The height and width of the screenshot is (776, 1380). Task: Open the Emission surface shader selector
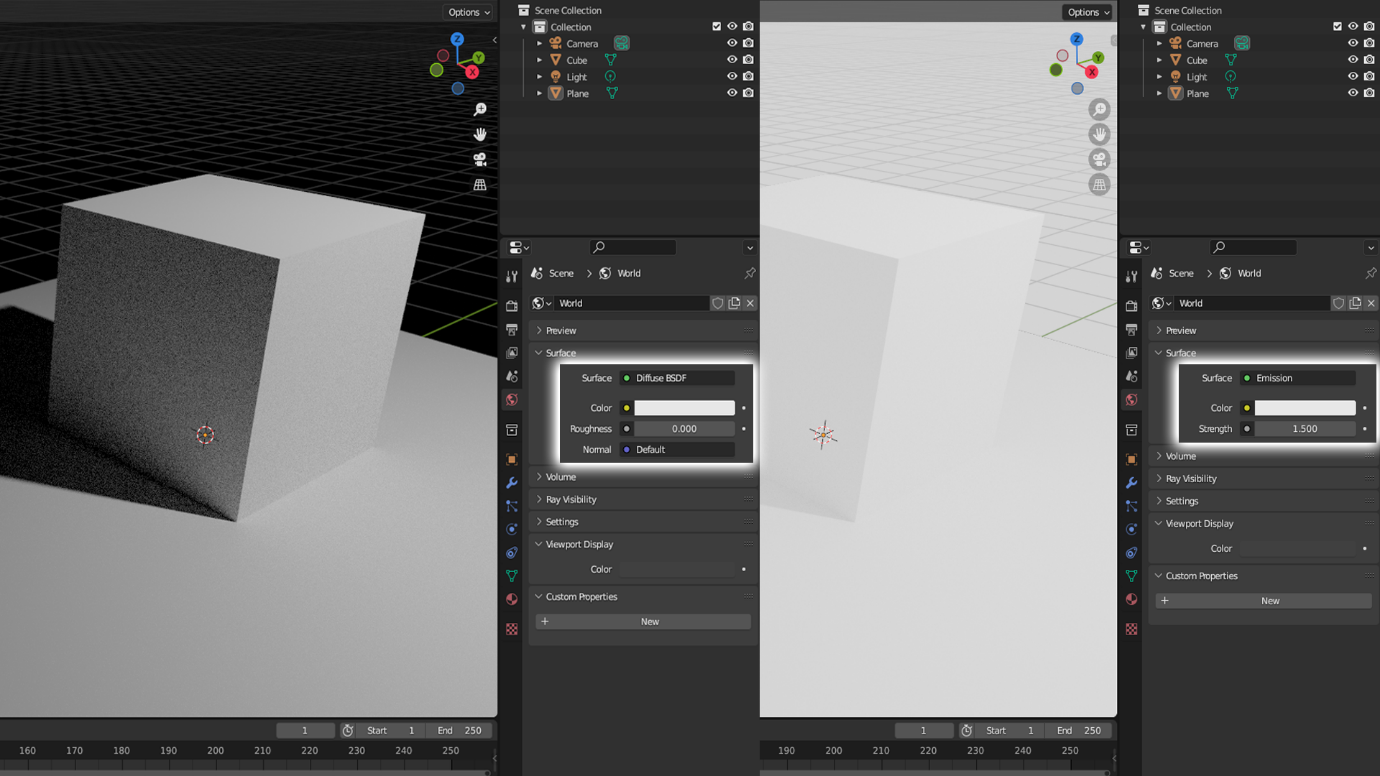coord(1298,378)
